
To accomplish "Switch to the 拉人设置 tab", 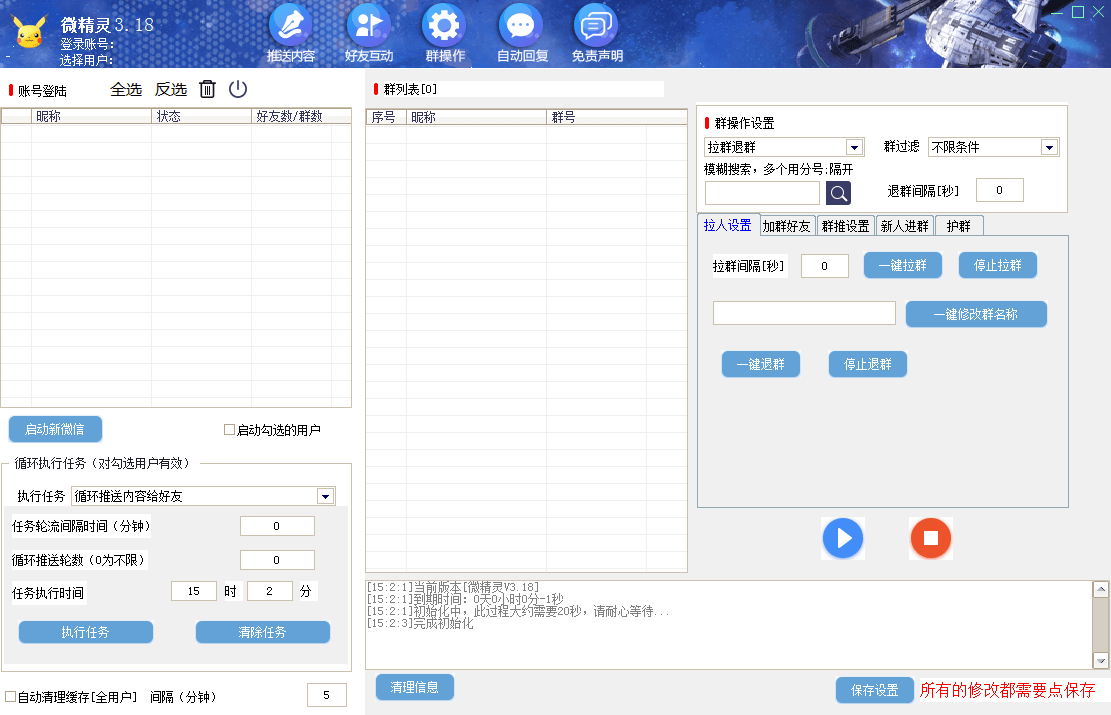I will pos(728,225).
